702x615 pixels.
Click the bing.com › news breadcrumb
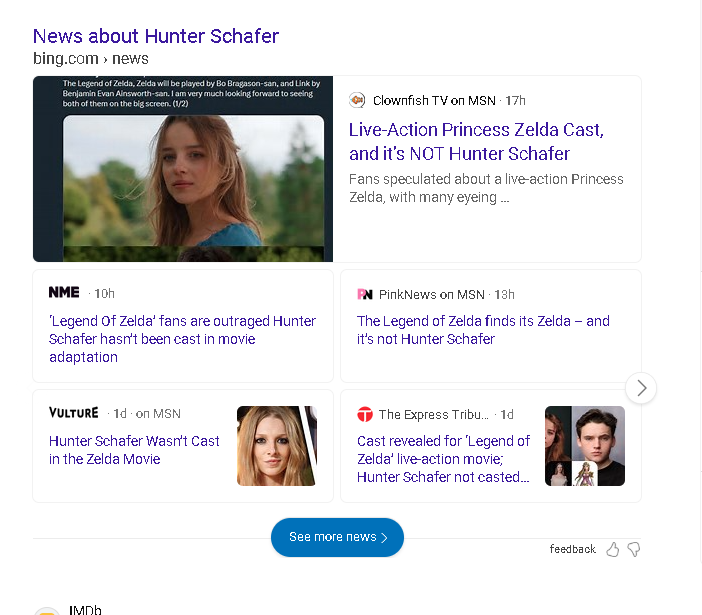click(91, 59)
